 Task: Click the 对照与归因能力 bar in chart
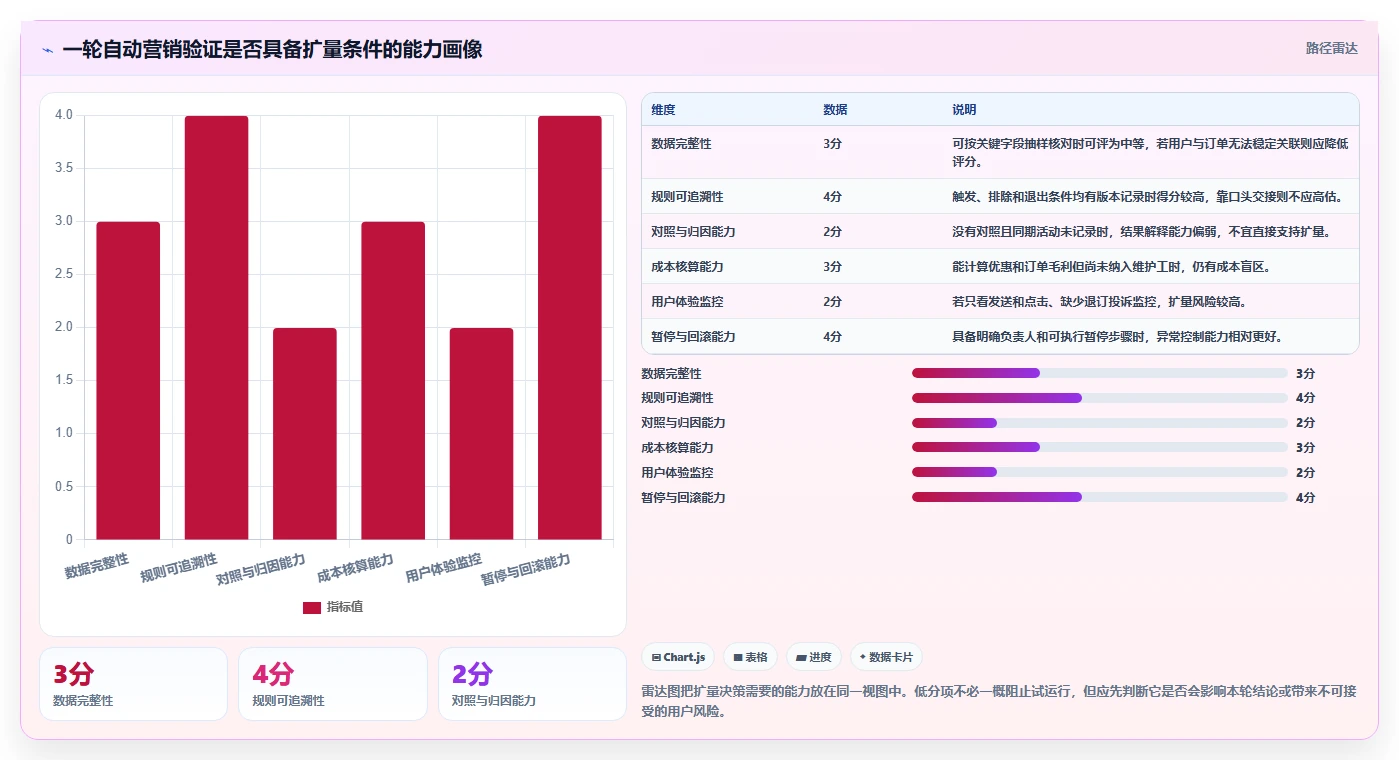[x=305, y=434]
